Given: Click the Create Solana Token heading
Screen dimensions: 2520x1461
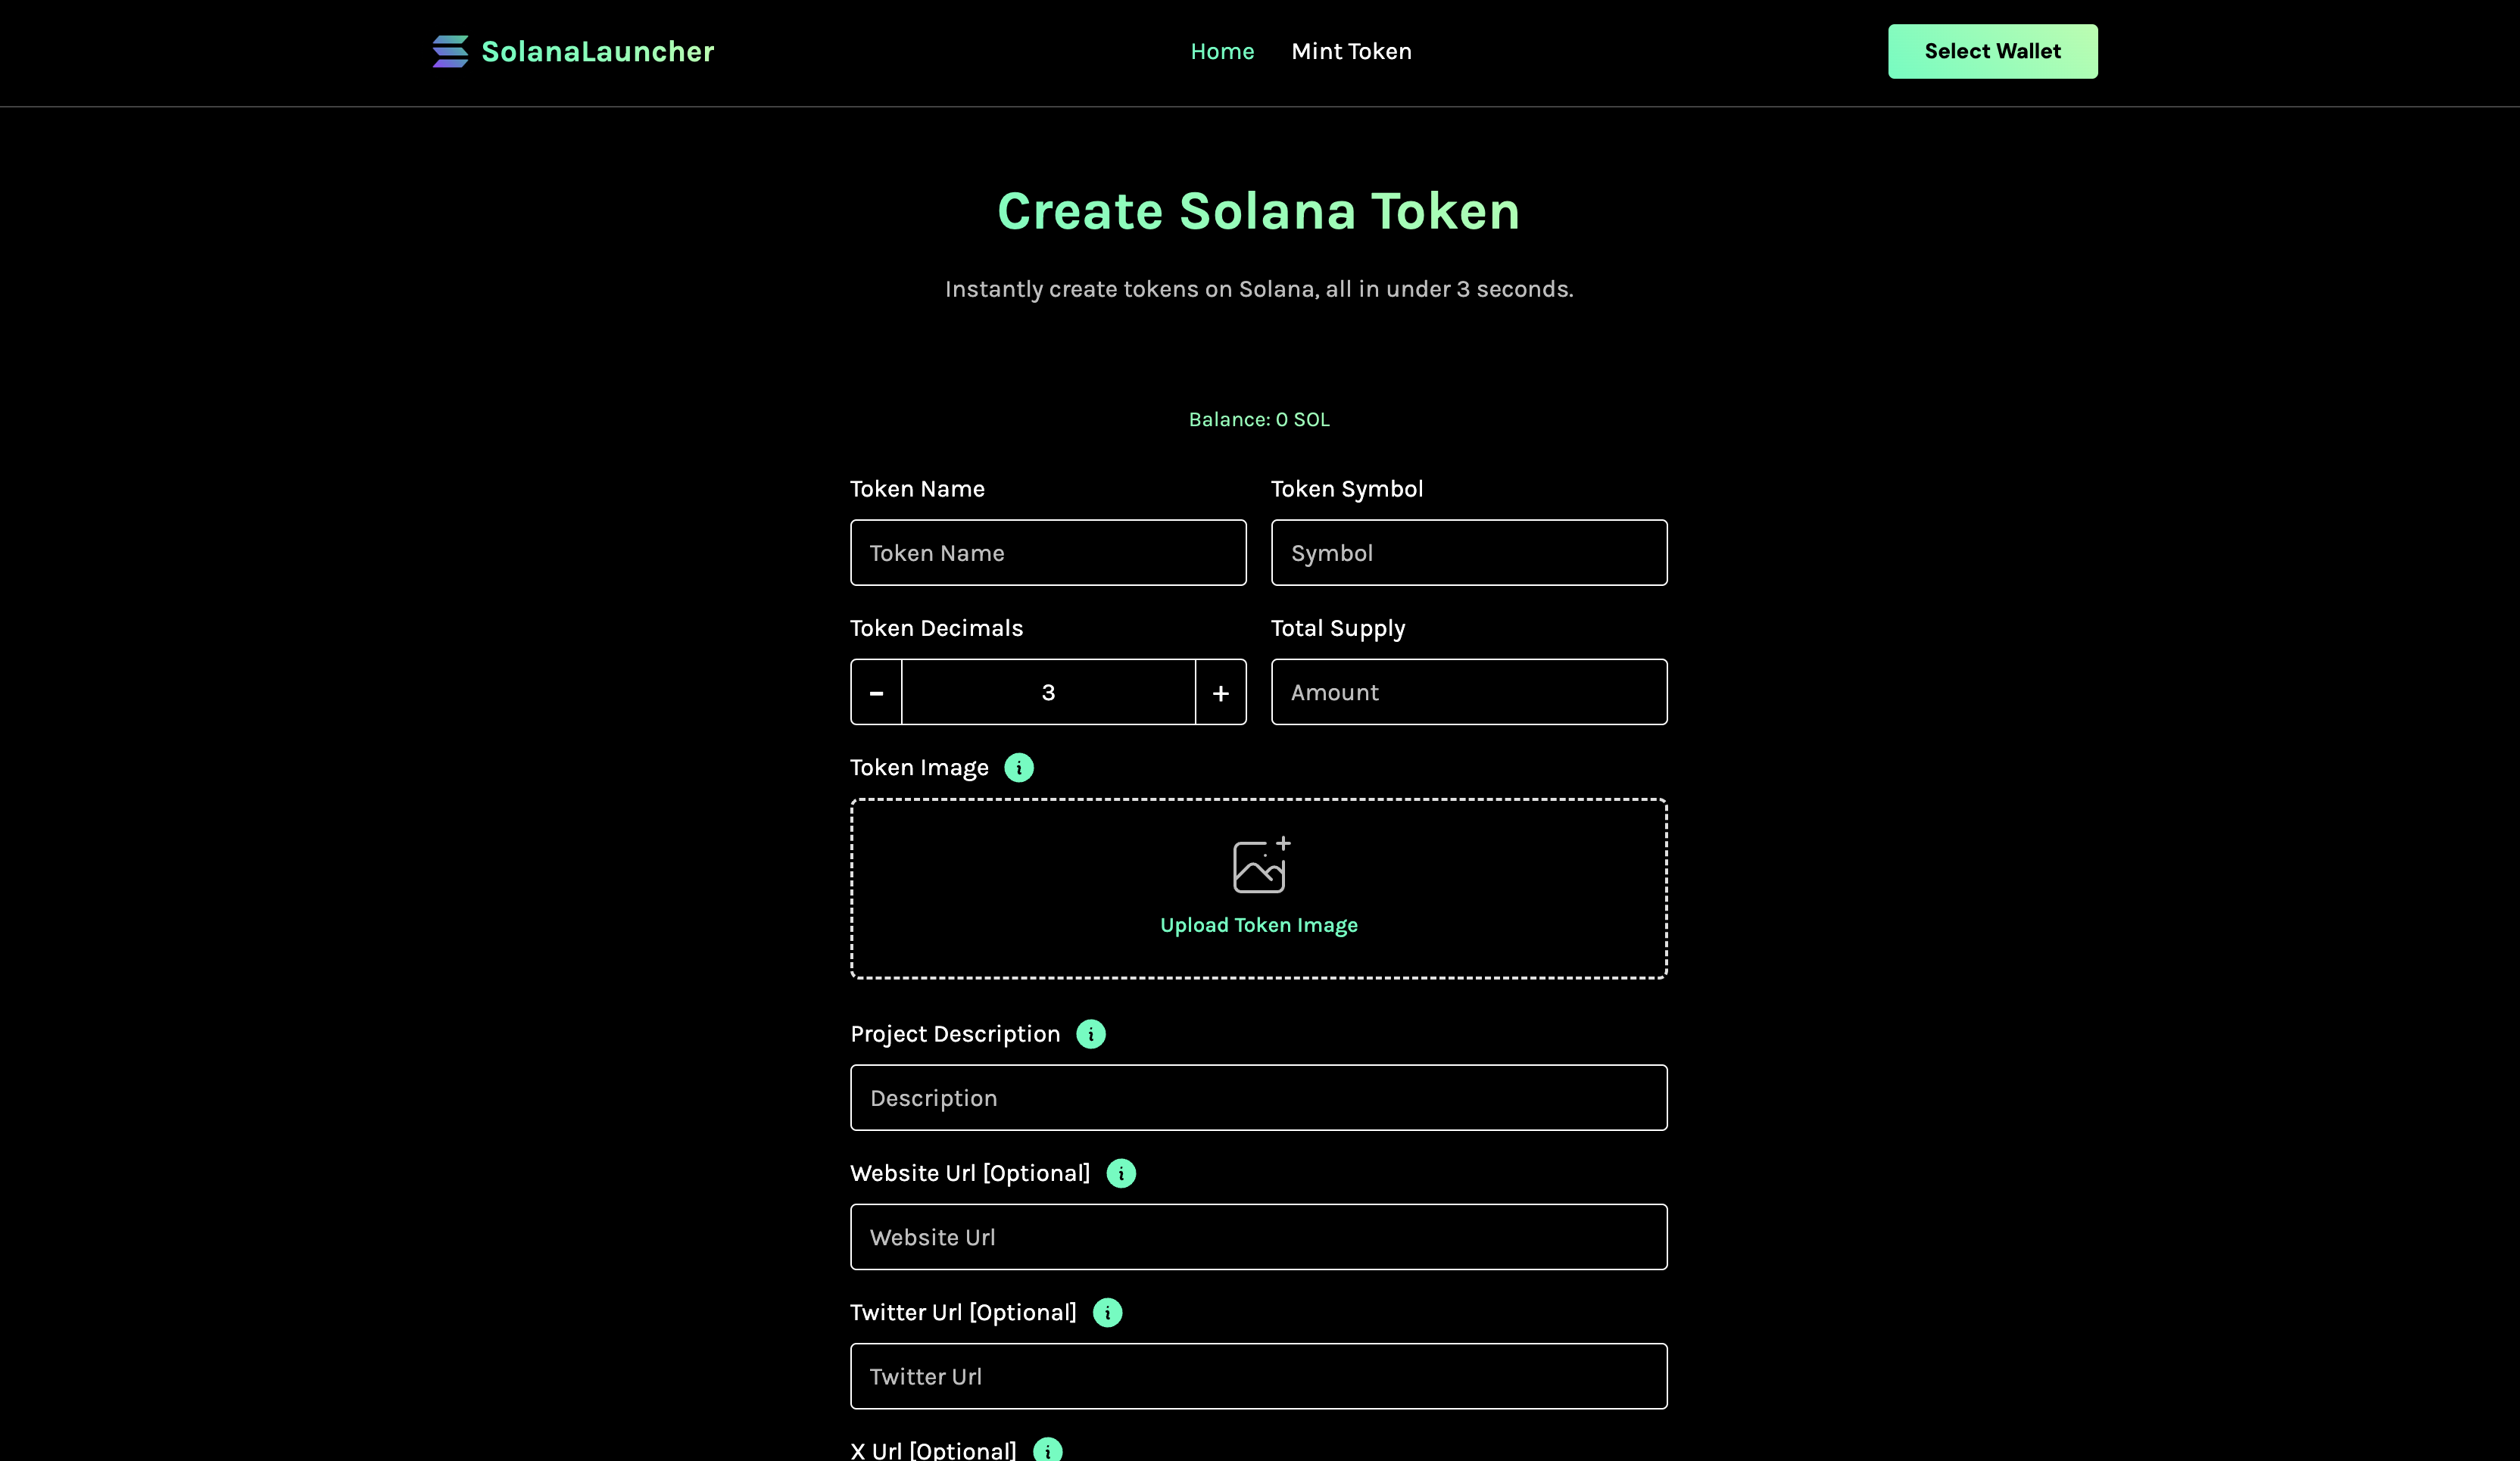Looking at the screenshot, I should pos(1259,211).
